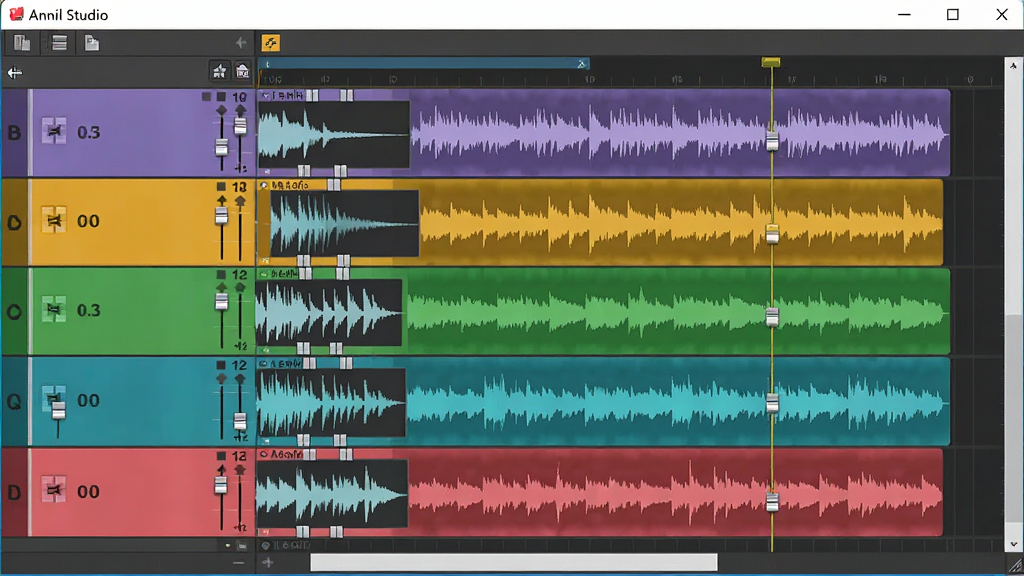Click the document page icon in the toolbar
The height and width of the screenshot is (576, 1024).
pyautogui.click(x=92, y=43)
